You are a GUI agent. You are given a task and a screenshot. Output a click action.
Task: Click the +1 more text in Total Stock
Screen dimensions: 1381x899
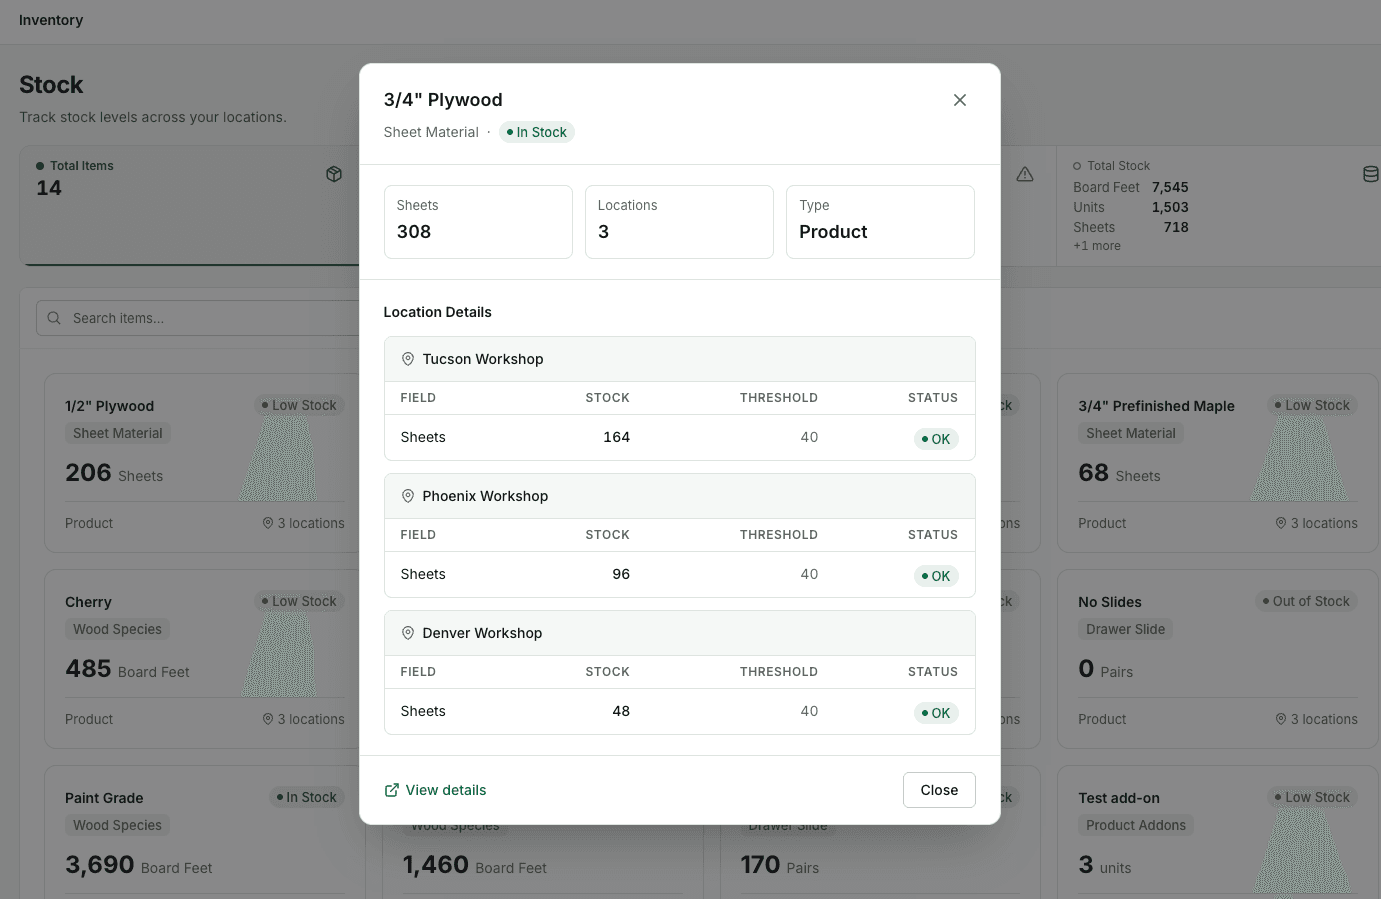(x=1097, y=246)
